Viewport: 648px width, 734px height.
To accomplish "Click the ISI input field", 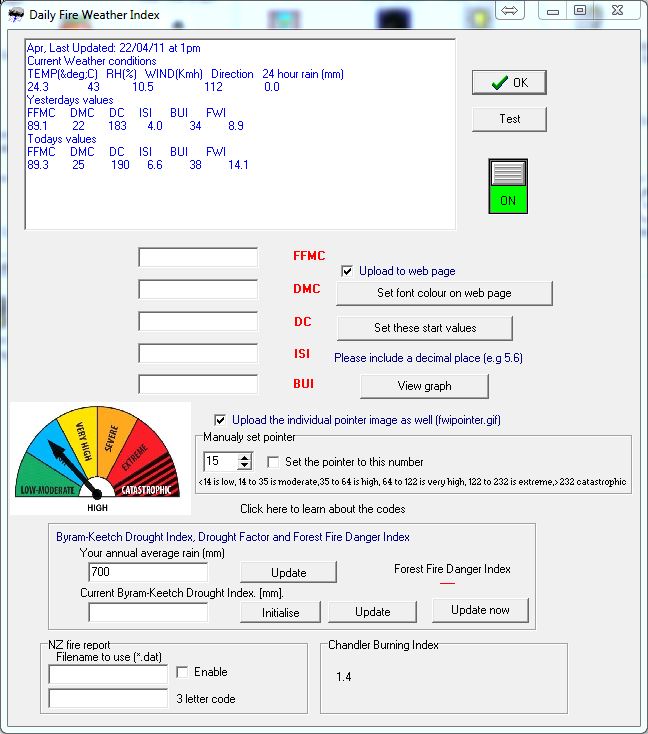I will coord(198,353).
